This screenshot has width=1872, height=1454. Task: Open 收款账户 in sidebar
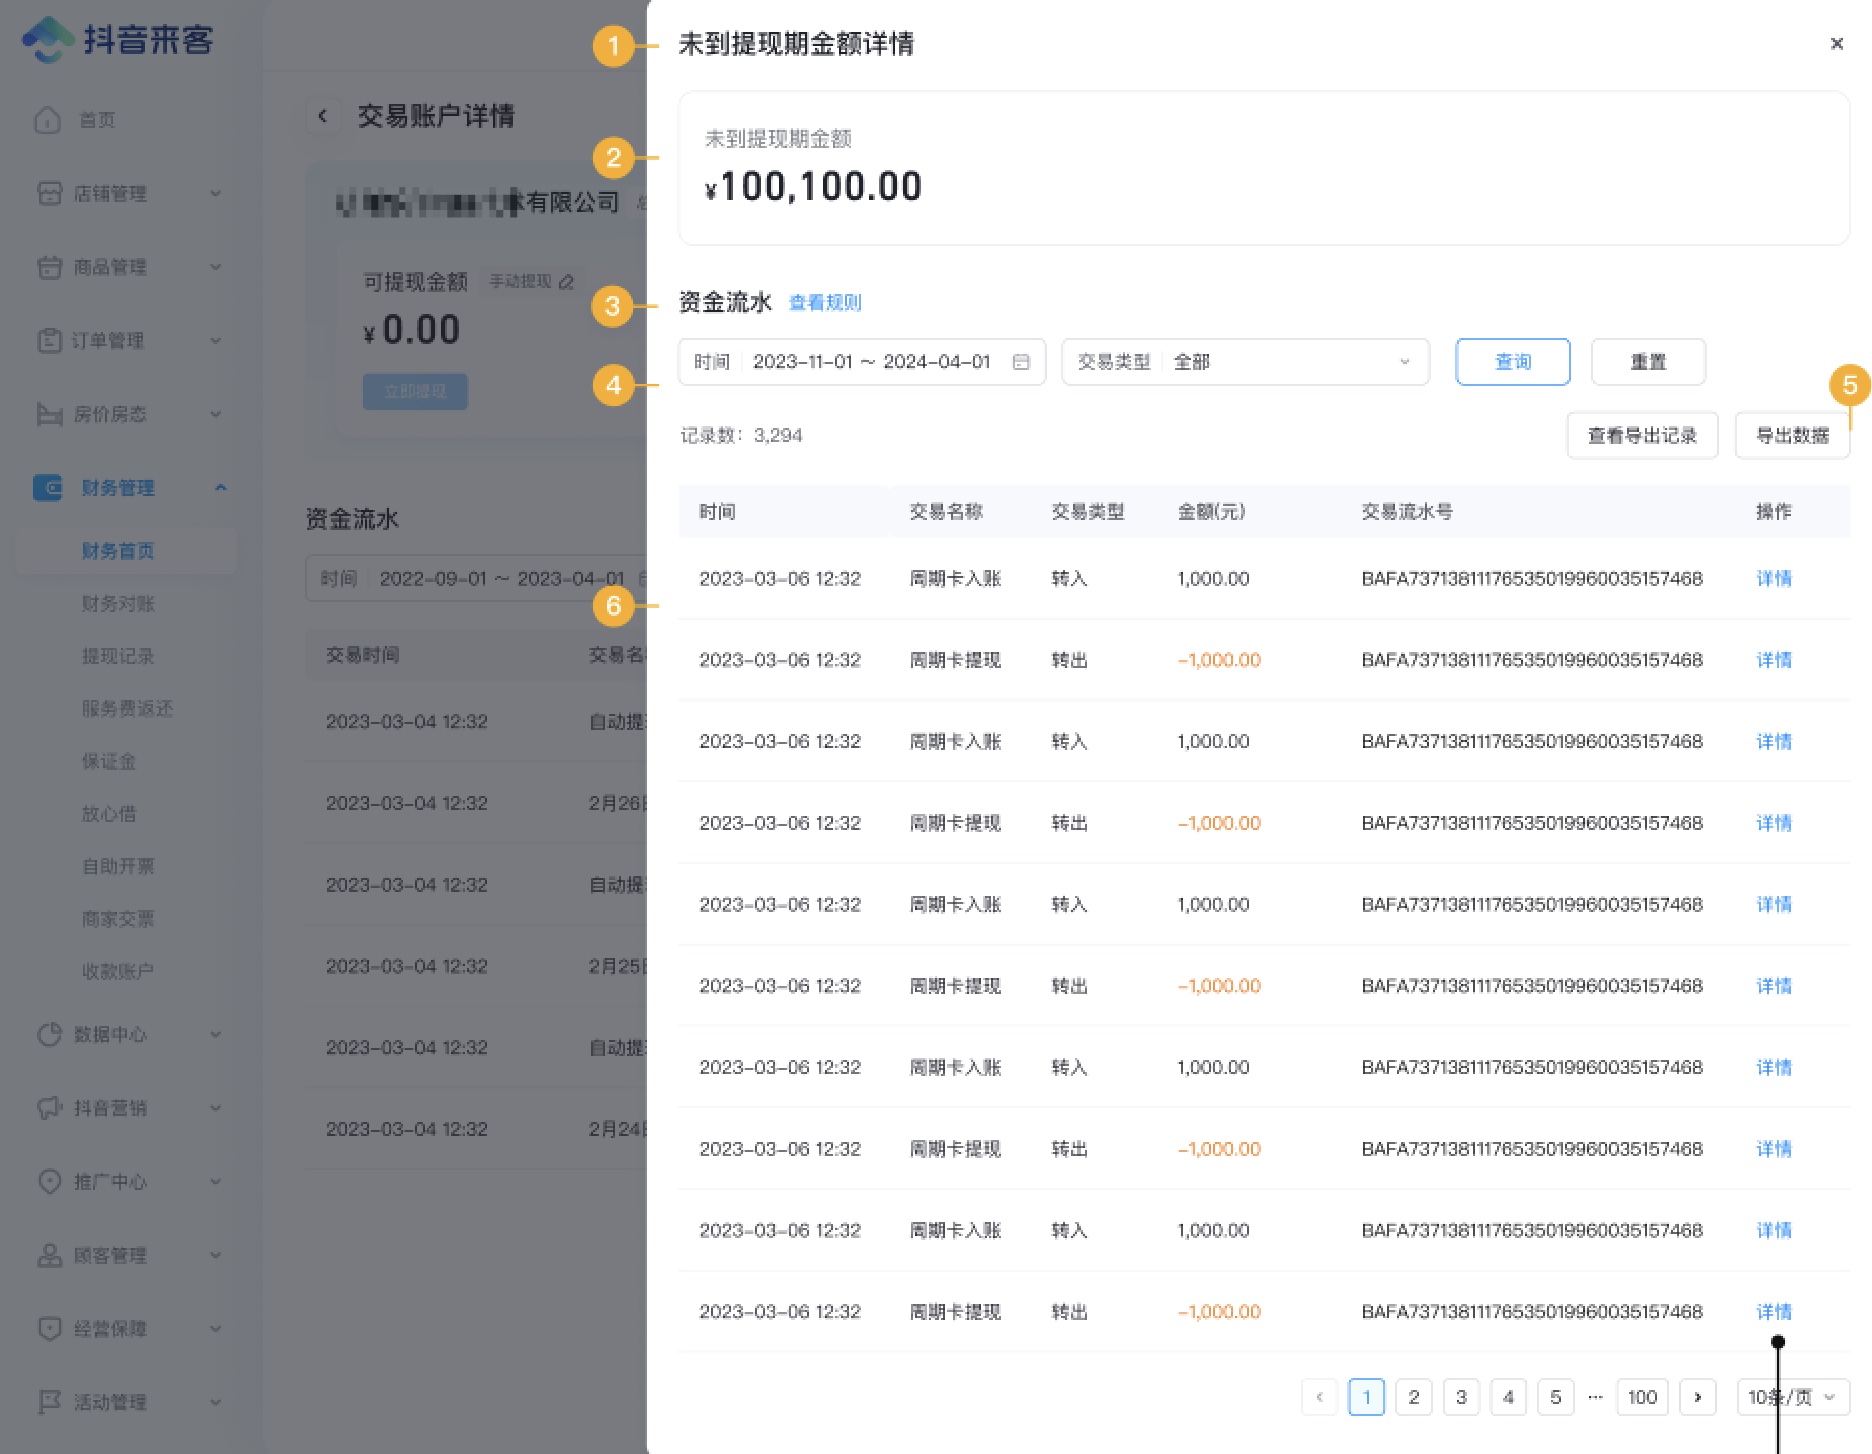(x=118, y=971)
